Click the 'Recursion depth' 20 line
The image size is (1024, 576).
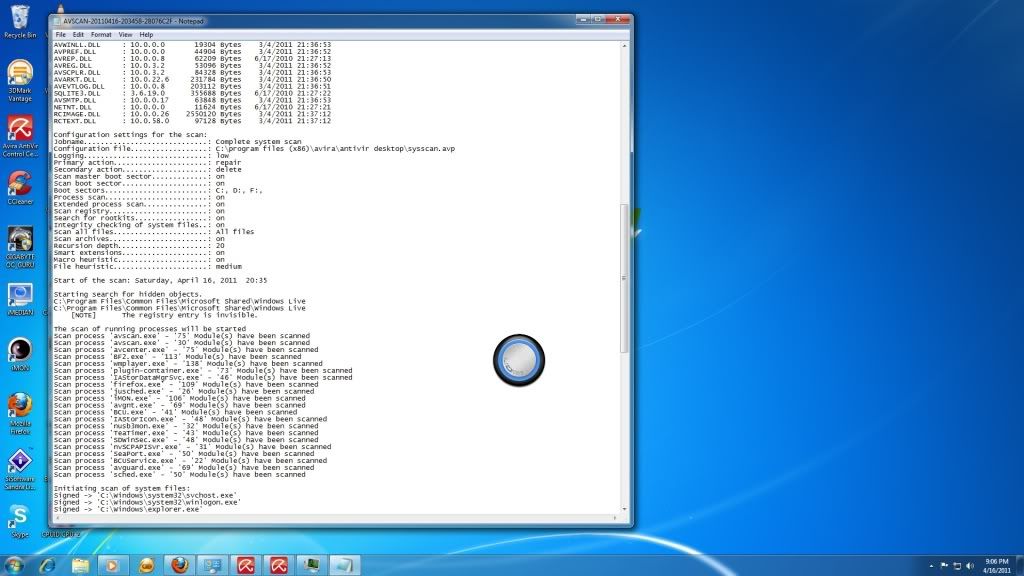click(x=139, y=246)
